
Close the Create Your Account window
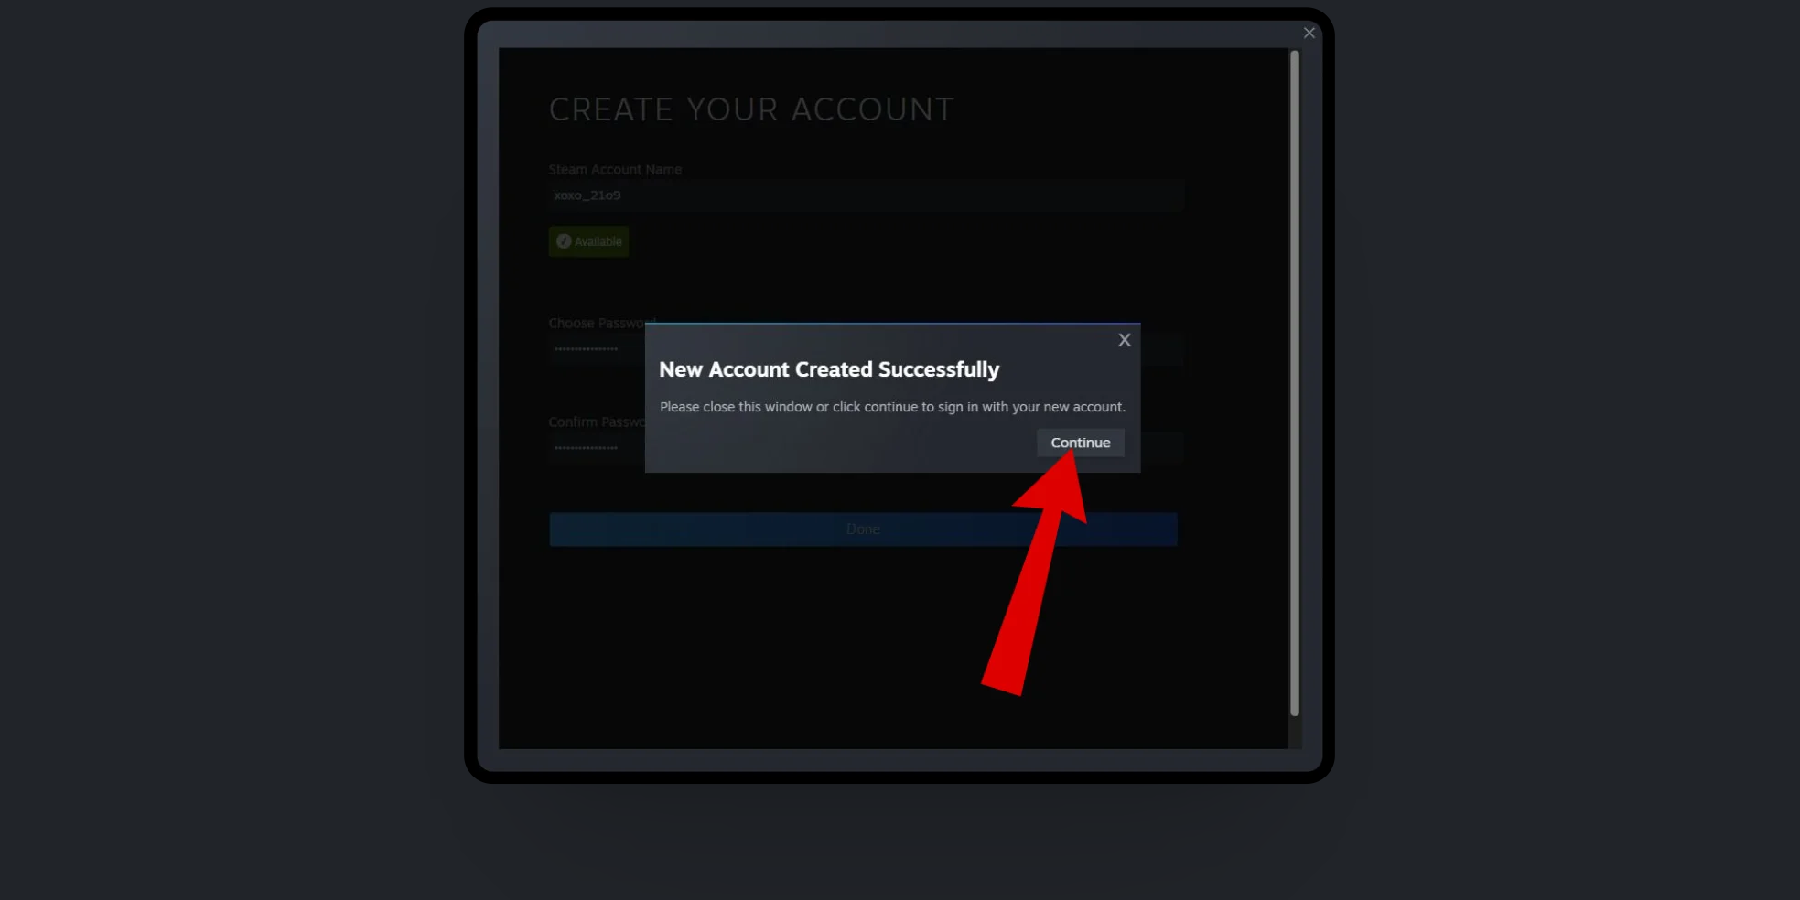pyautogui.click(x=1309, y=33)
